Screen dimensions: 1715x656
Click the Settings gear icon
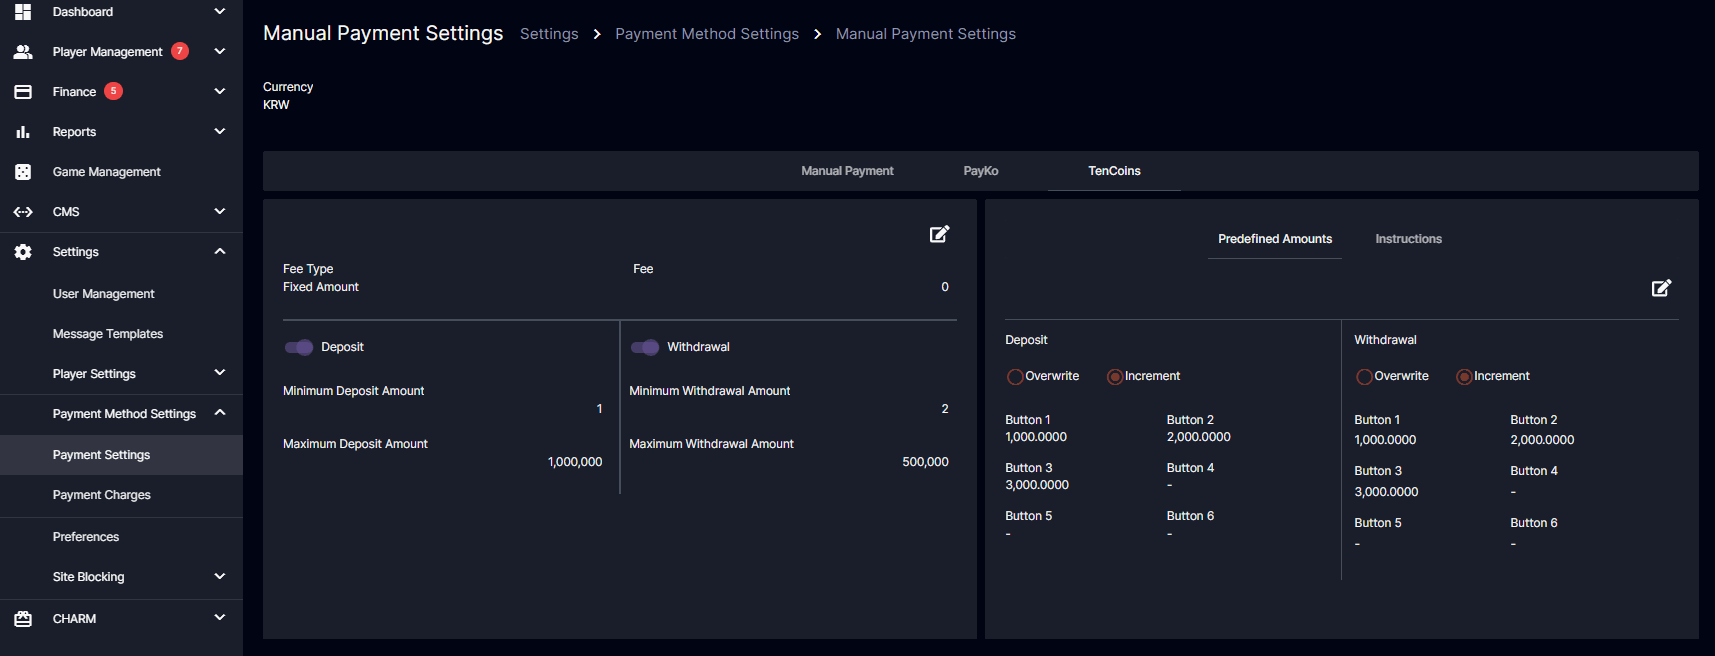[x=23, y=252]
